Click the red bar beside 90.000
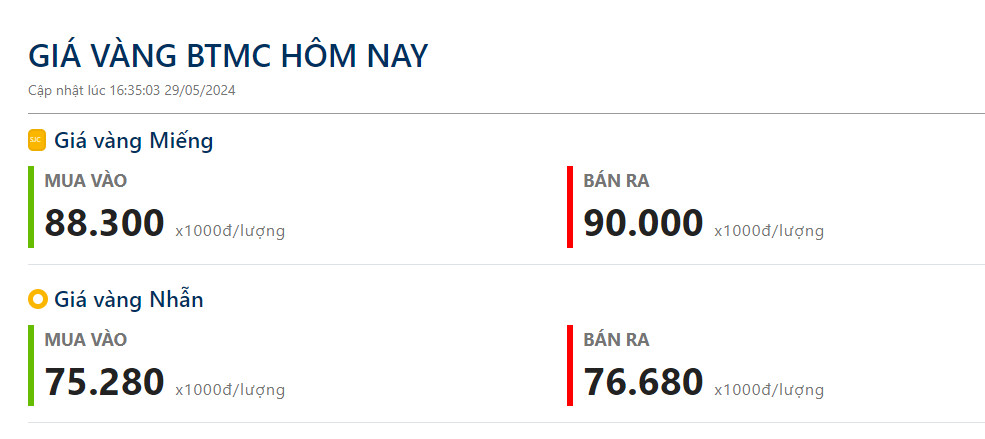Viewport: 985px width, 439px height. 570,207
